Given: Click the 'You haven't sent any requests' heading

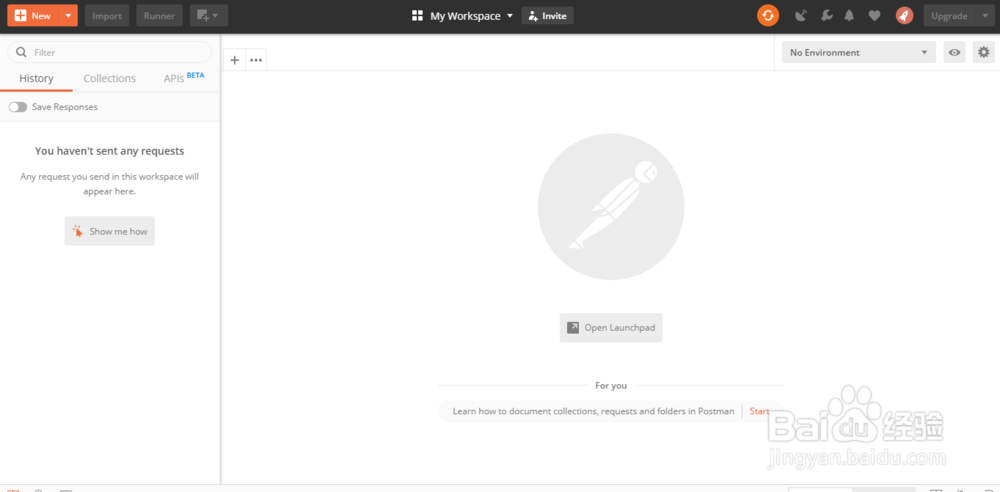Looking at the screenshot, I should tap(110, 151).
